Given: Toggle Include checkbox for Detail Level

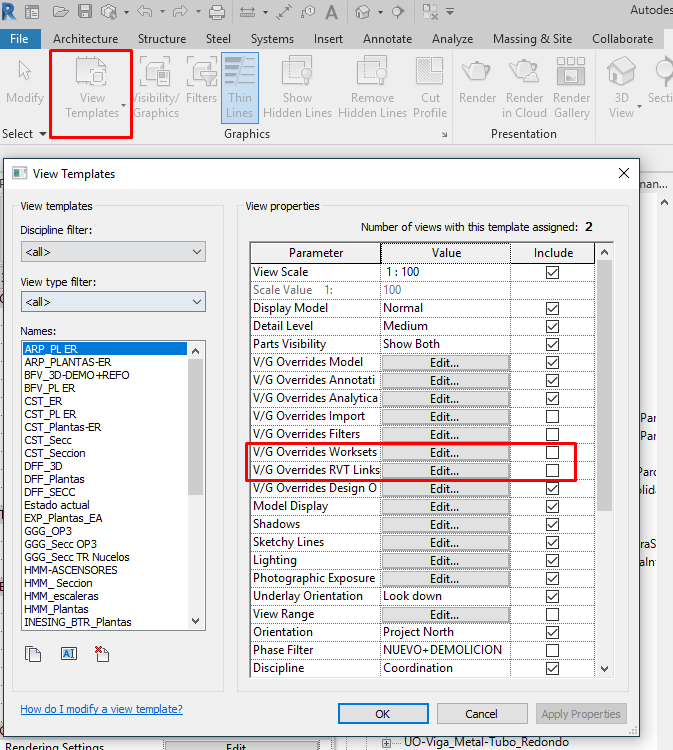Looking at the screenshot, I should [552, 326].
